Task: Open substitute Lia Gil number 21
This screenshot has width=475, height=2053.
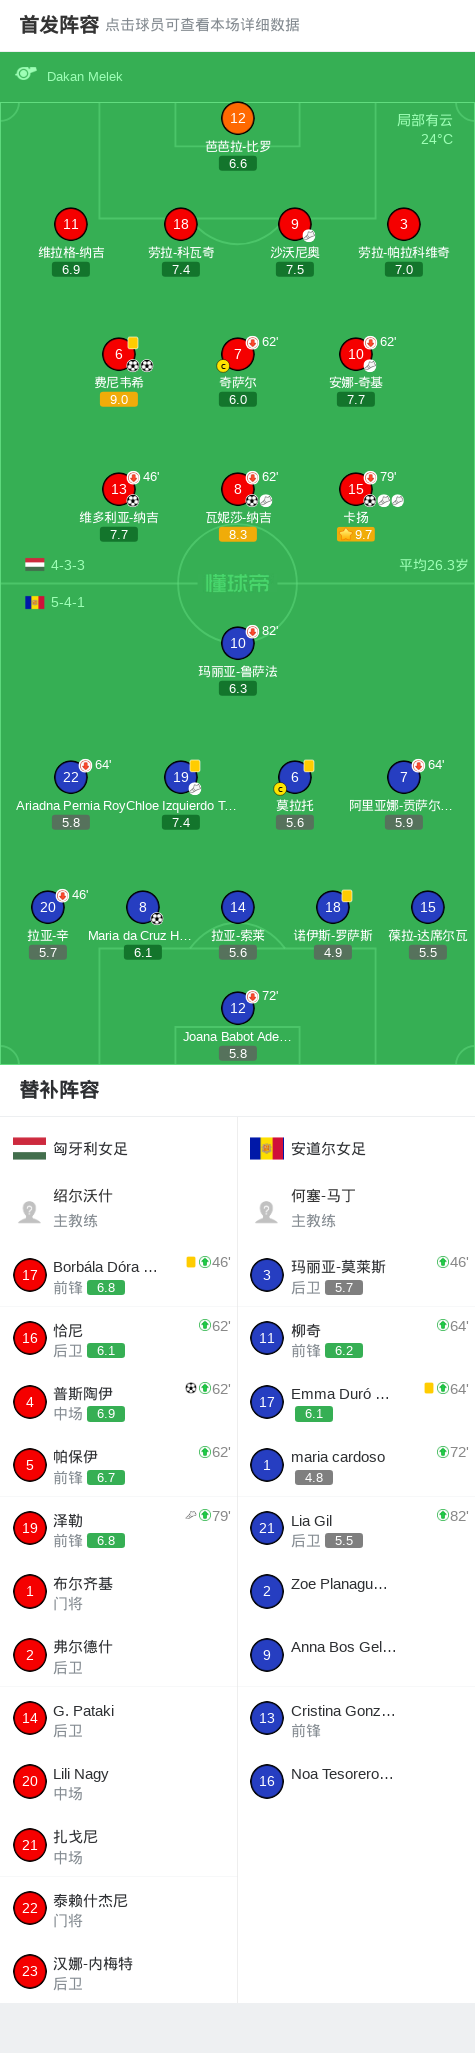Action: pos(356,1528)
